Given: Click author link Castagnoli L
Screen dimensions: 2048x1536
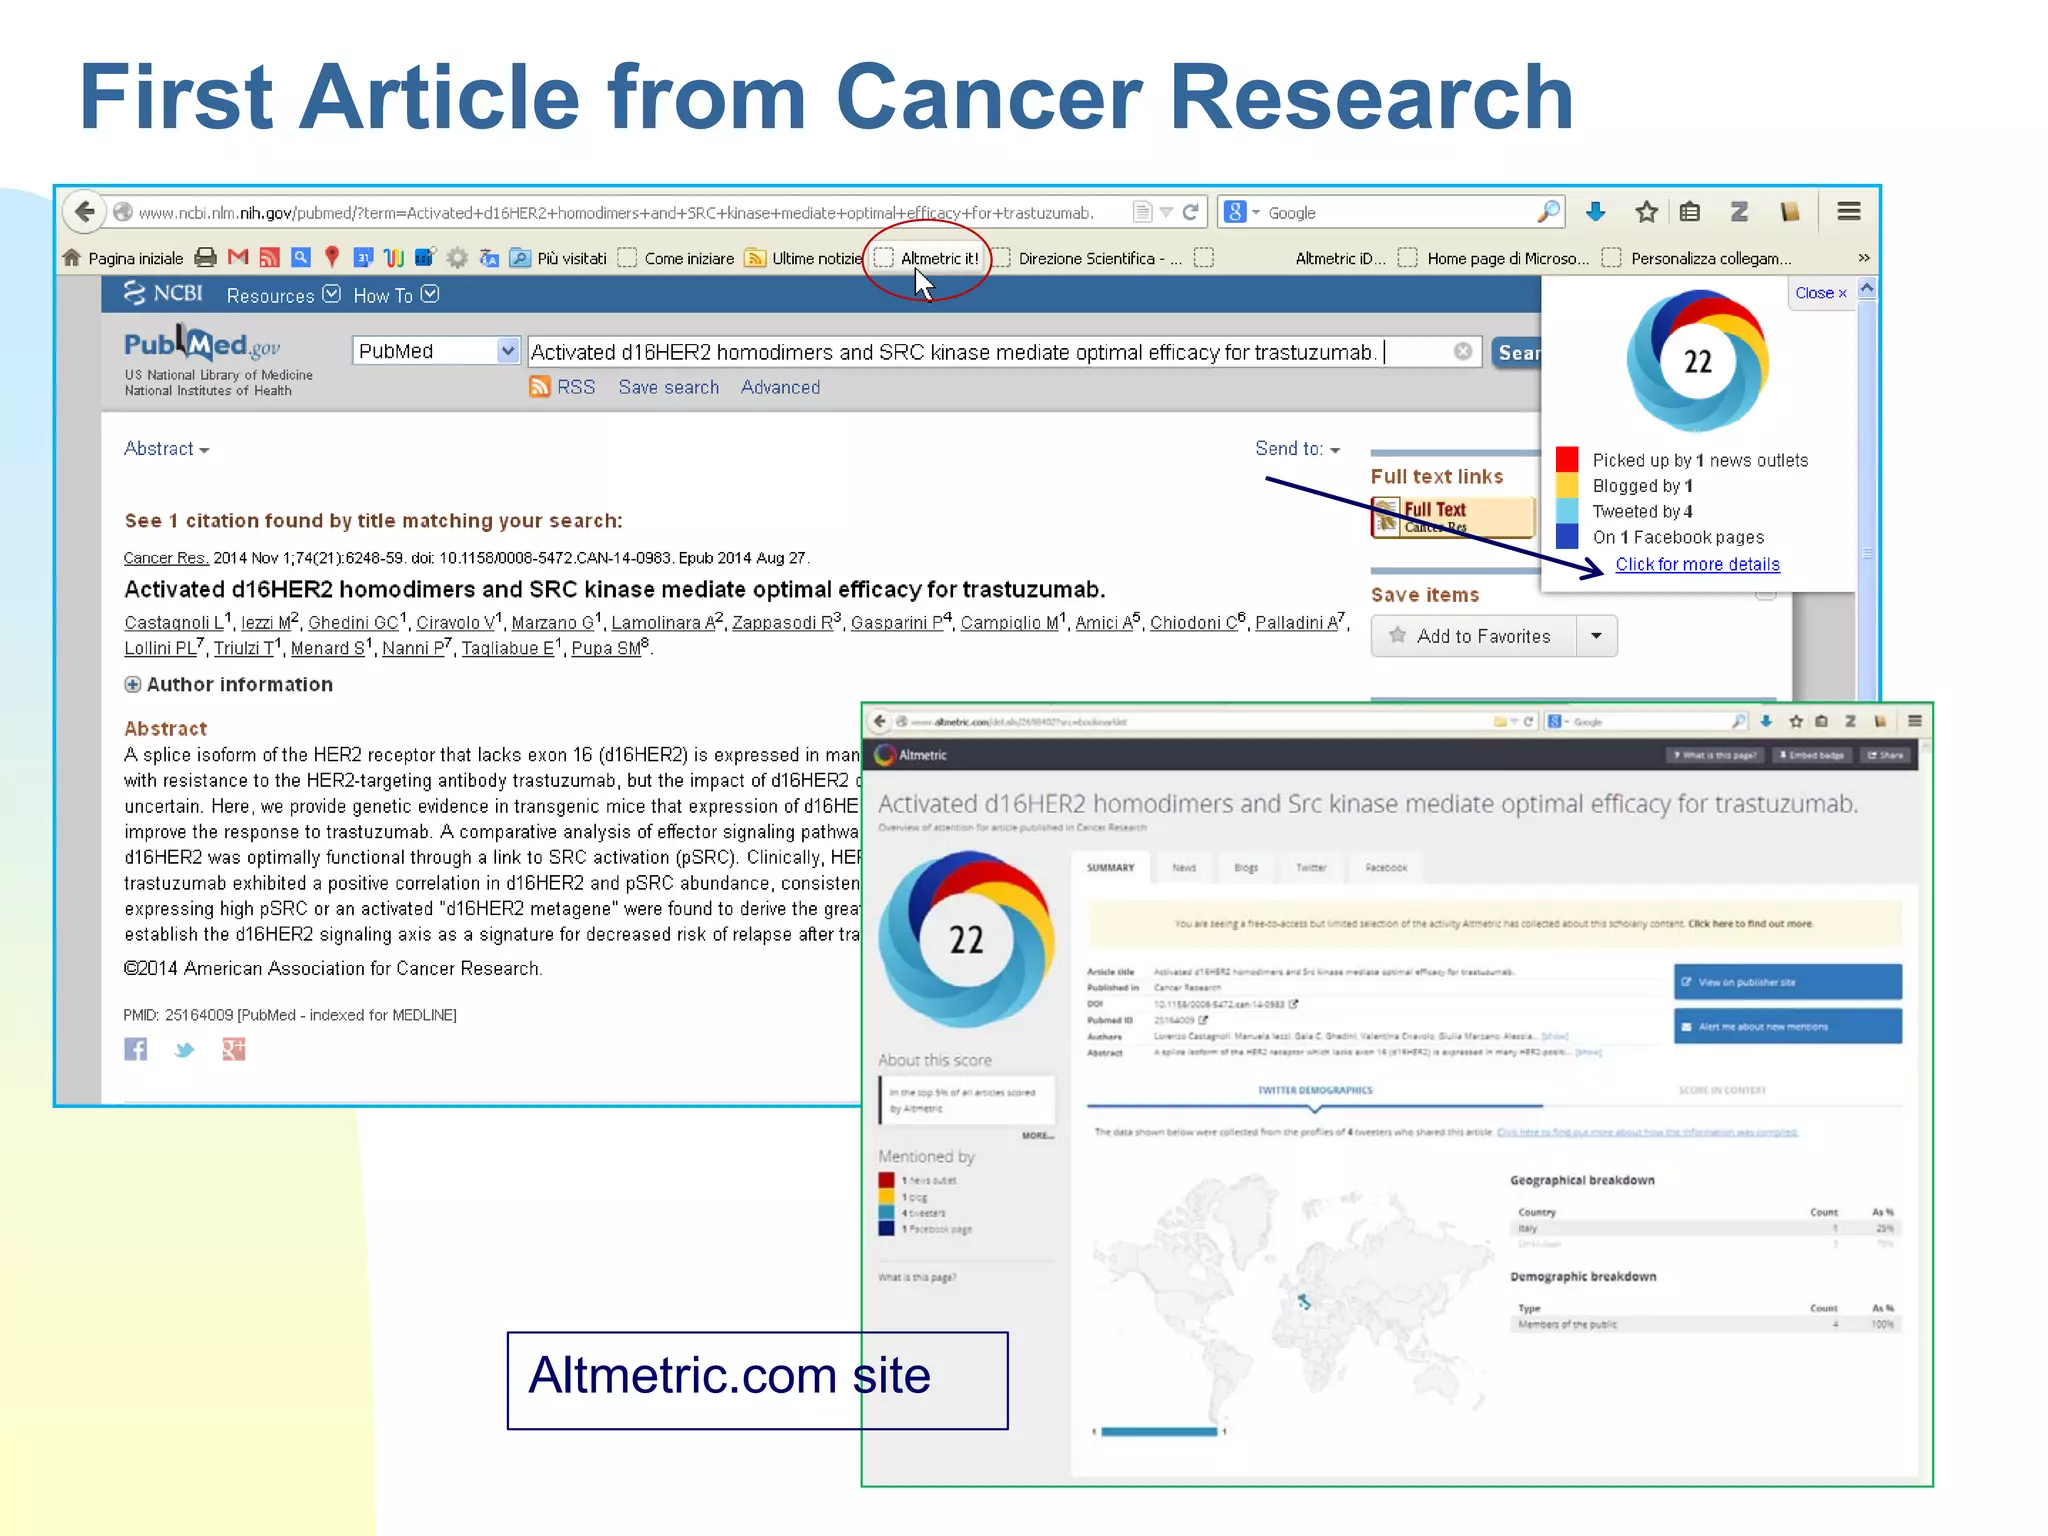Looking at the screenshot, I should pos(174,623).
